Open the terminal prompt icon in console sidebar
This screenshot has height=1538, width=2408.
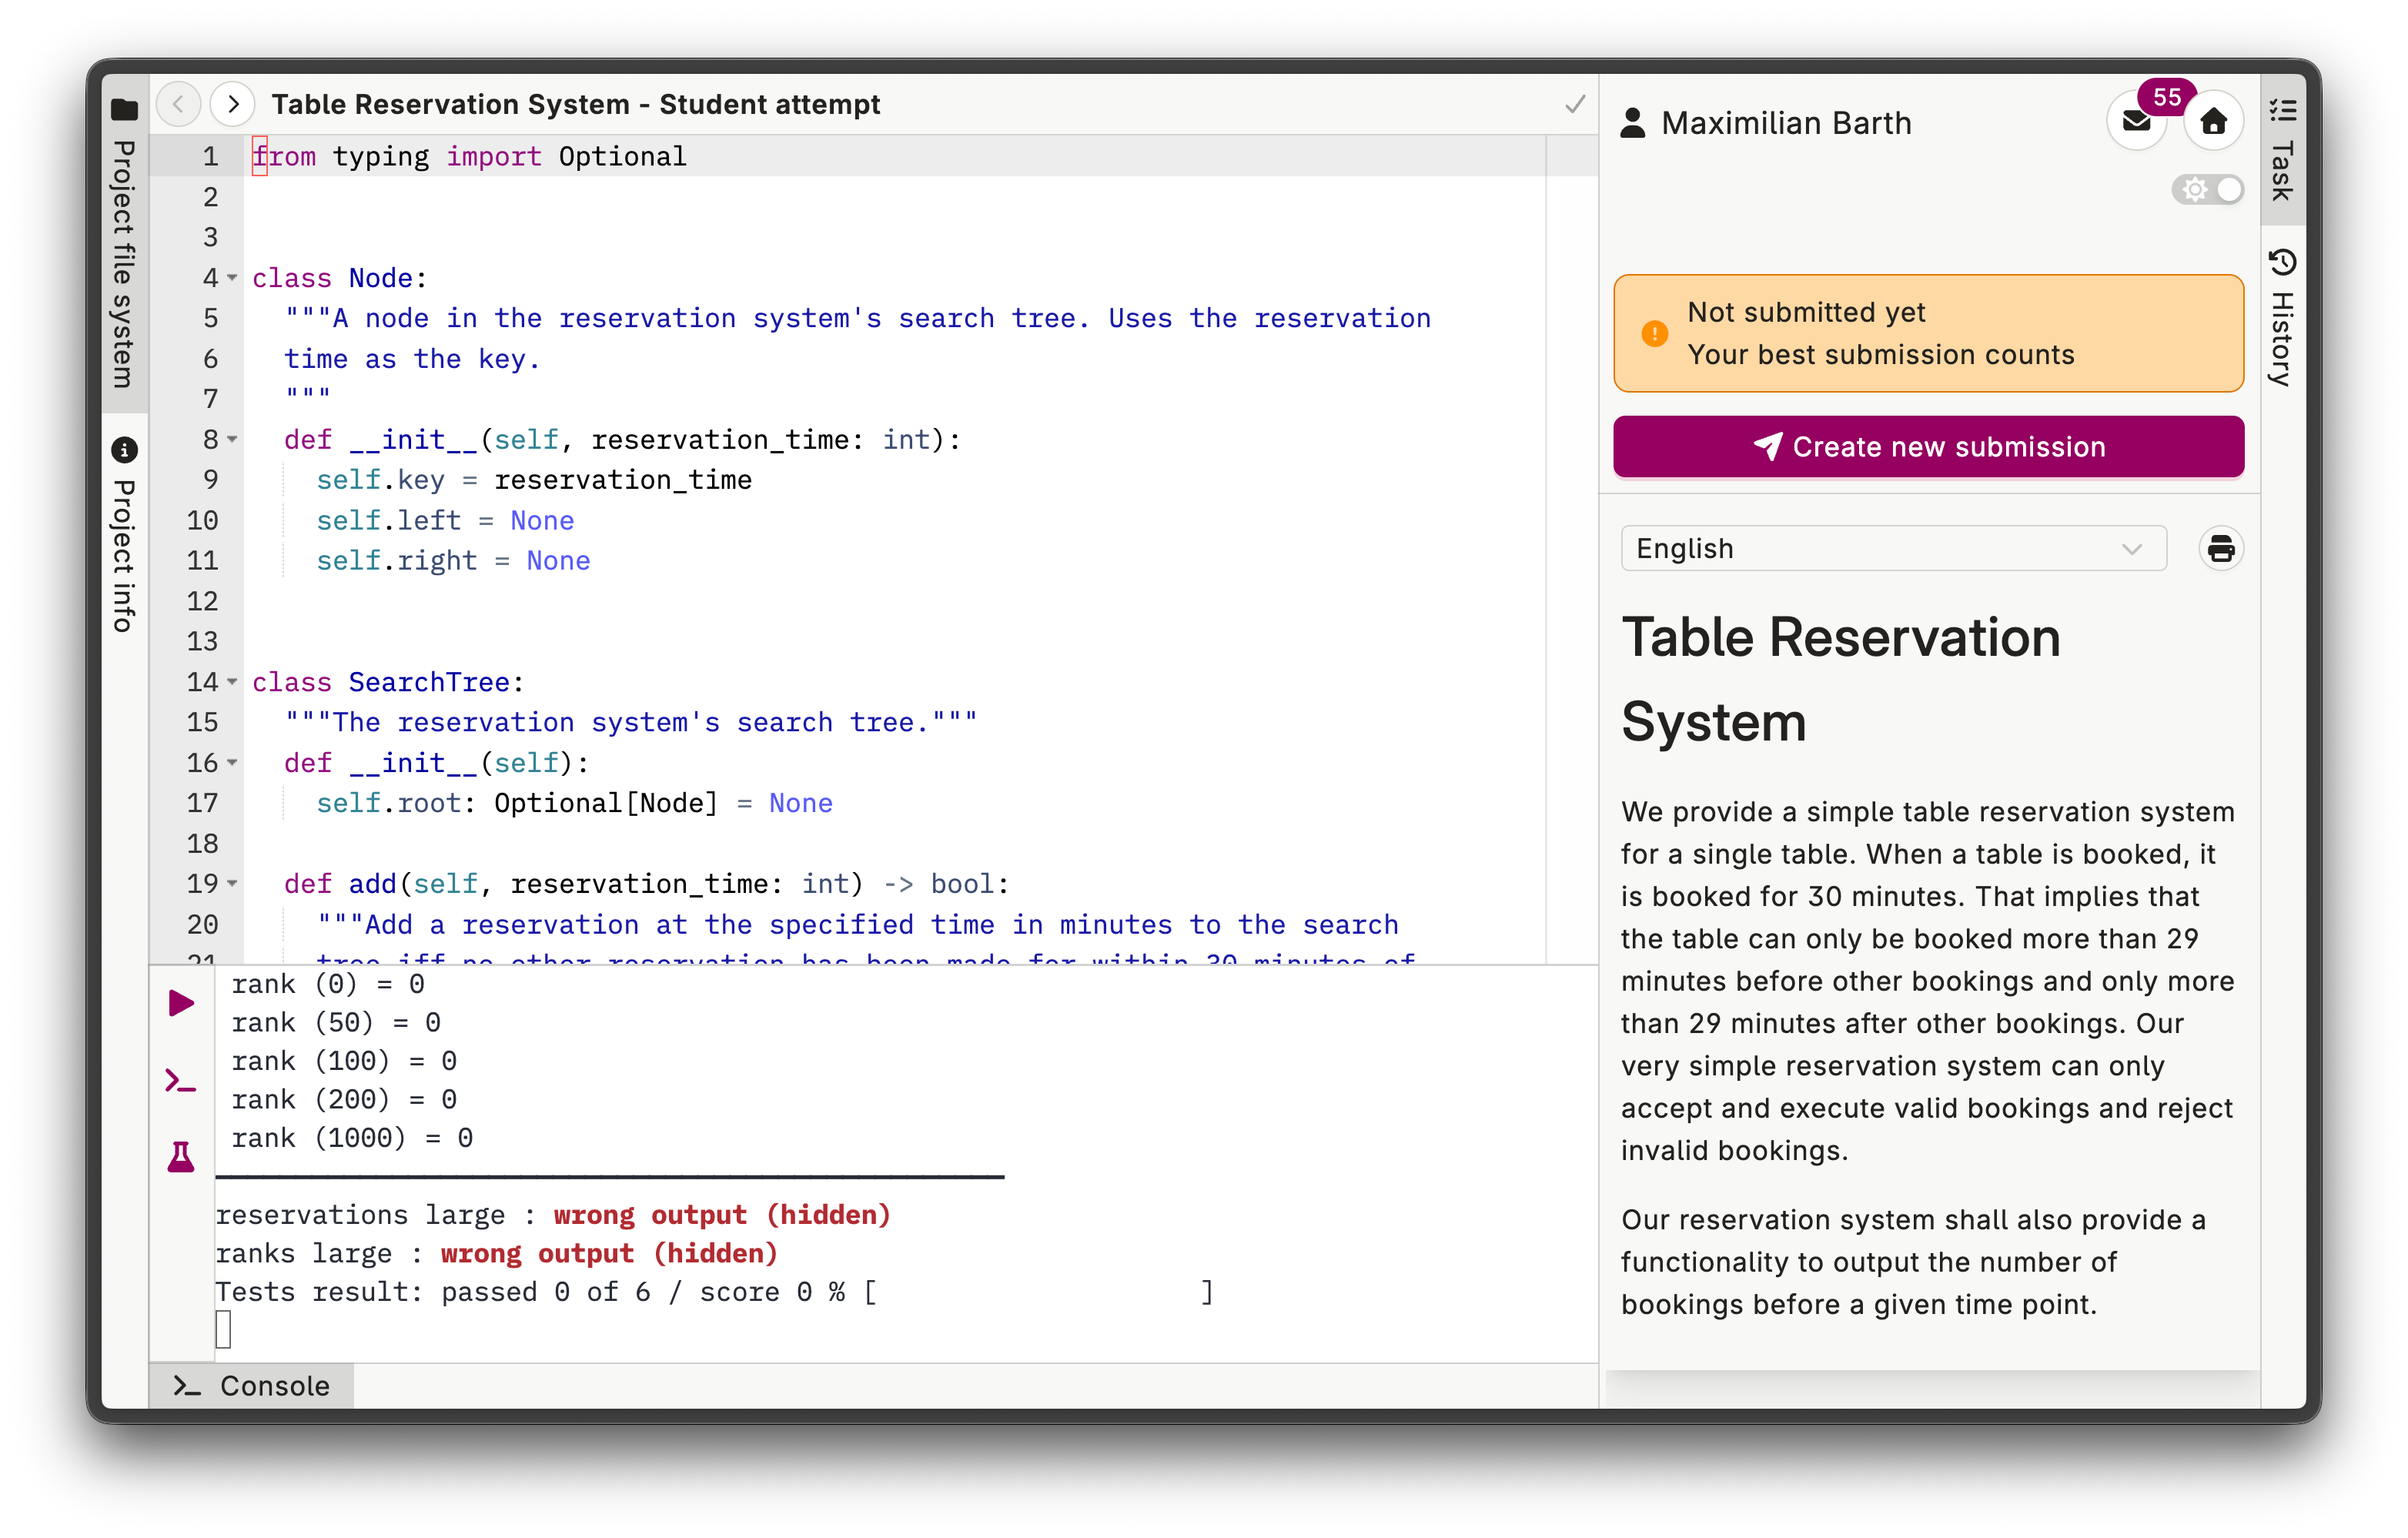click(x=181, y=1081)
